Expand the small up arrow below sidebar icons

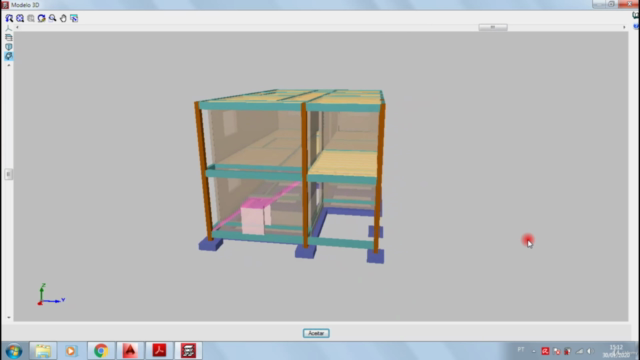[x=9, y=65]
